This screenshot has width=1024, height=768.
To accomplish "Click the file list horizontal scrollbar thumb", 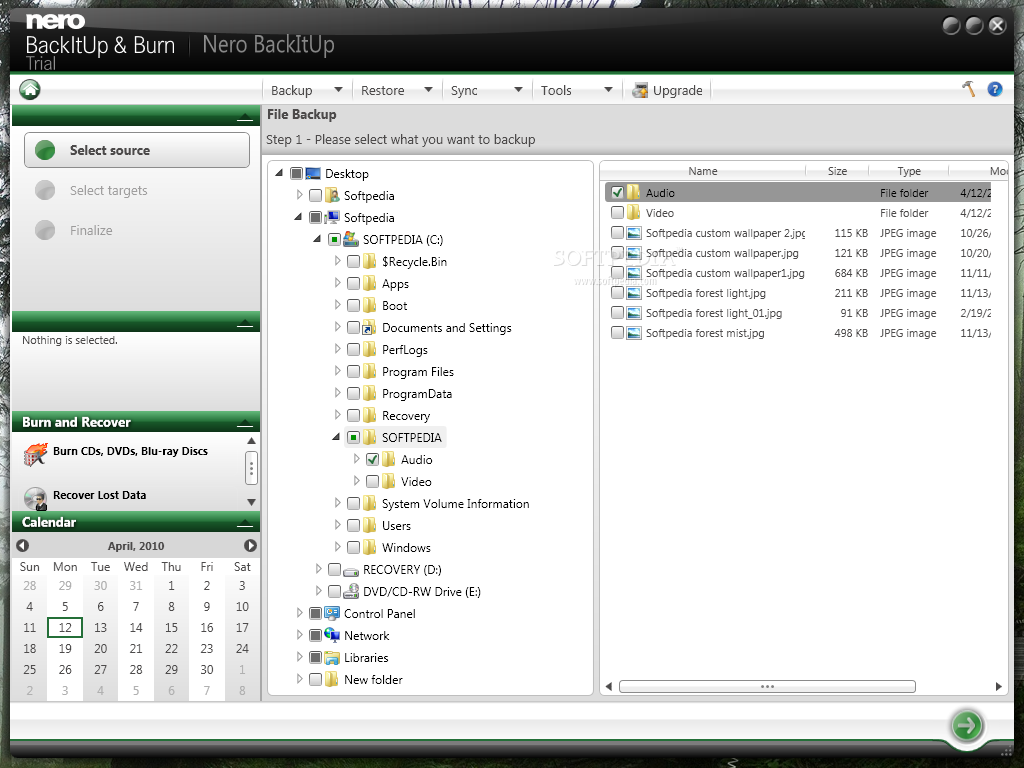I will coord(767,686).
